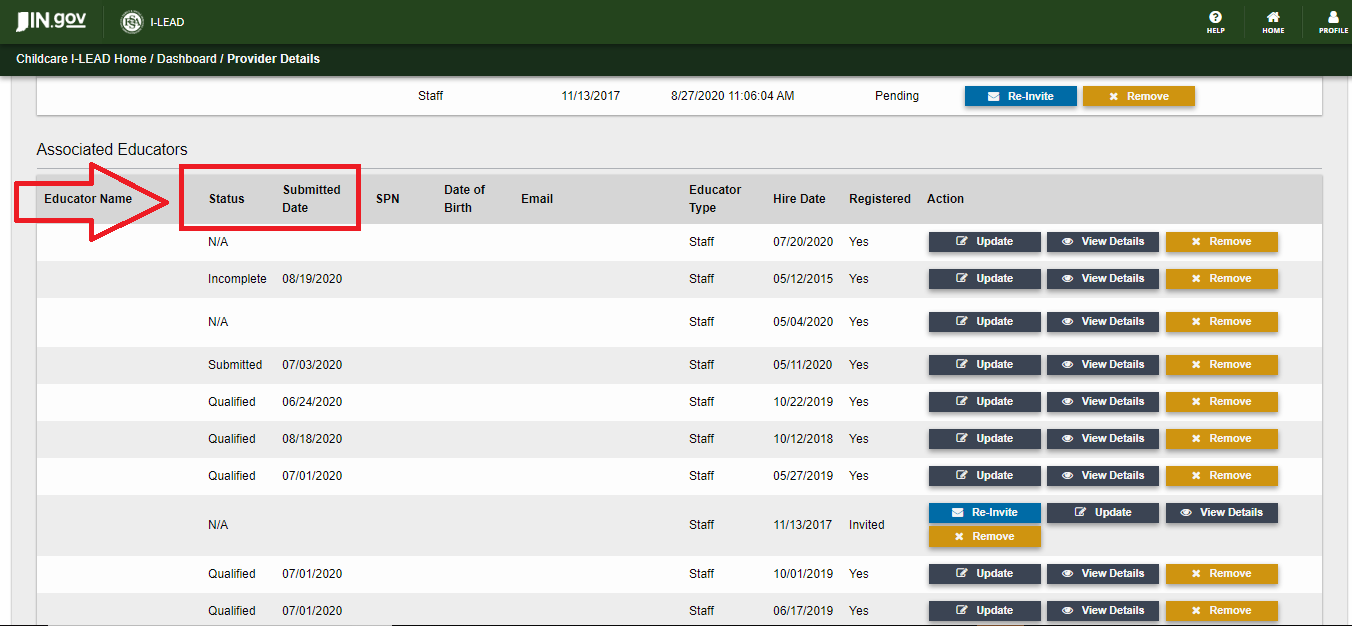This screenshot has width=1368, height=626.
Task: Sort by Submitted Date column header
Action: point(311,198)
